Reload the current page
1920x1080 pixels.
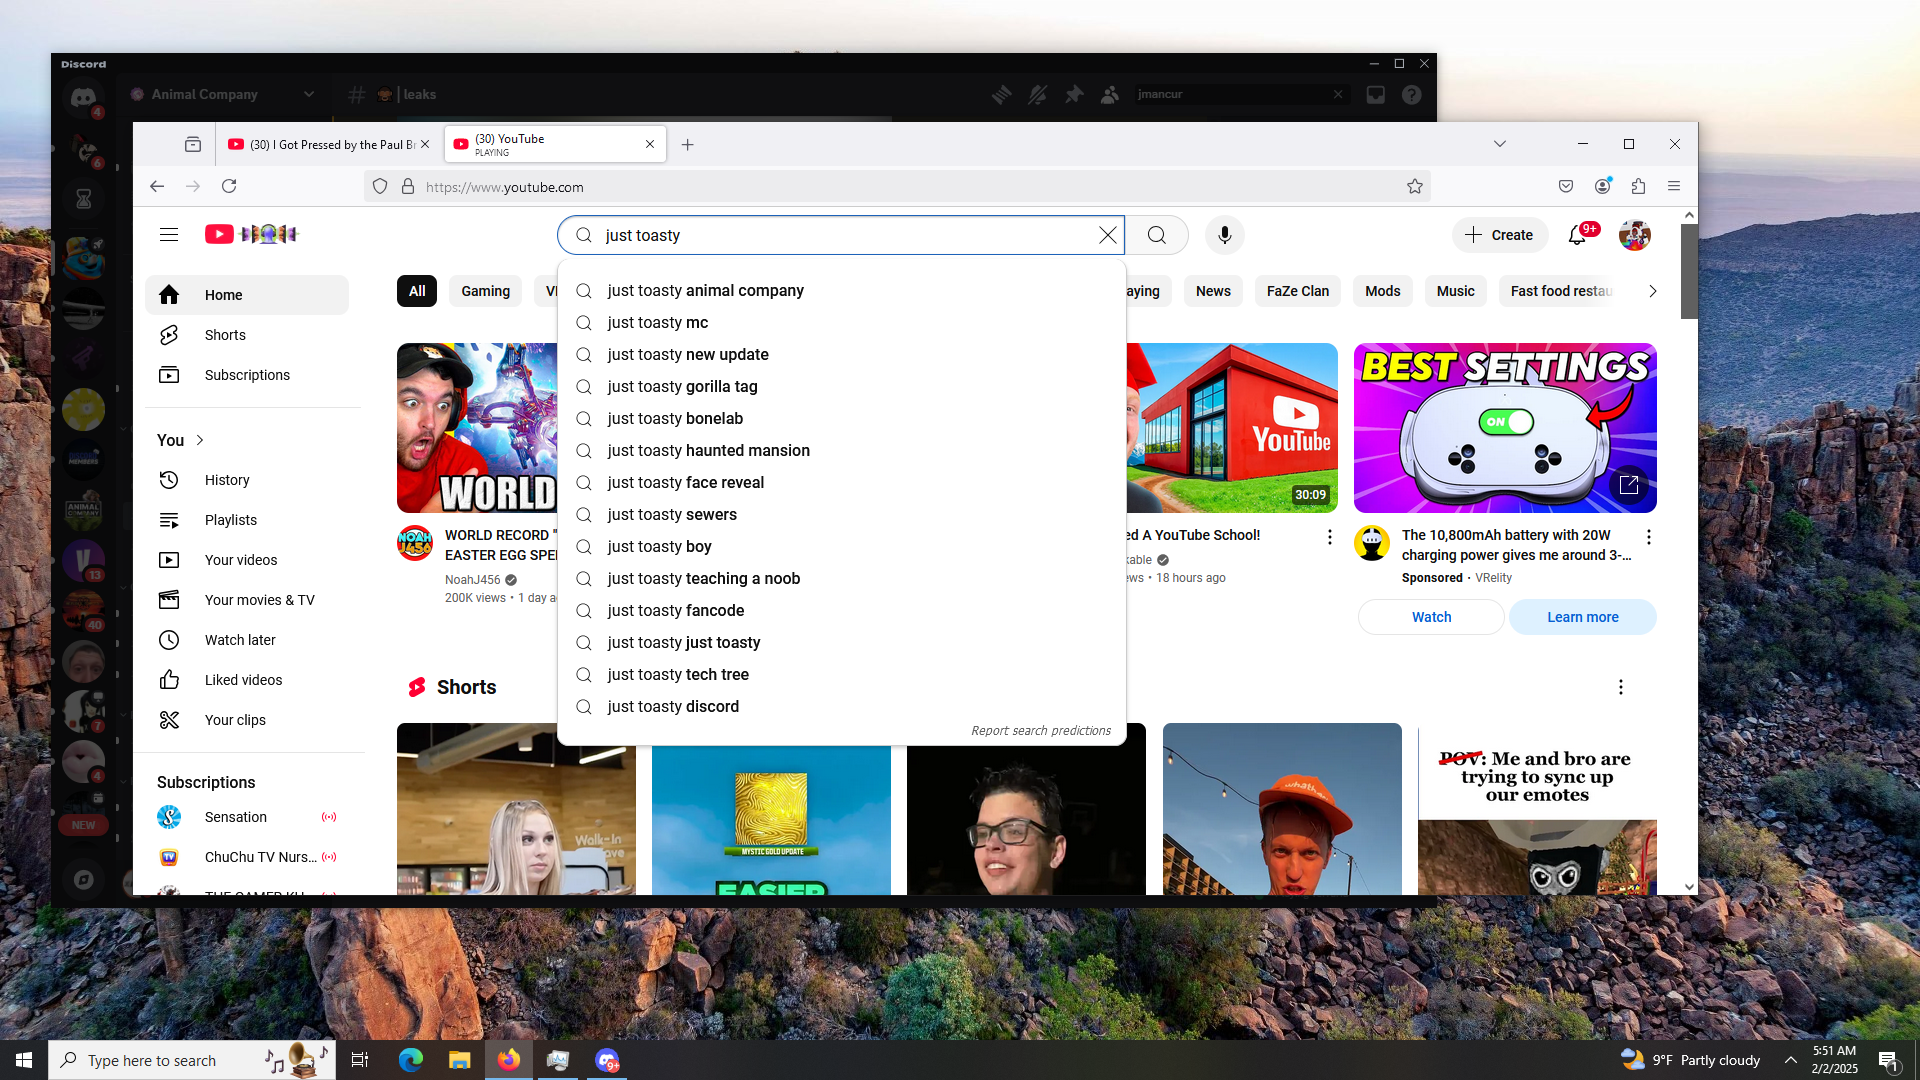pos(229,187)
